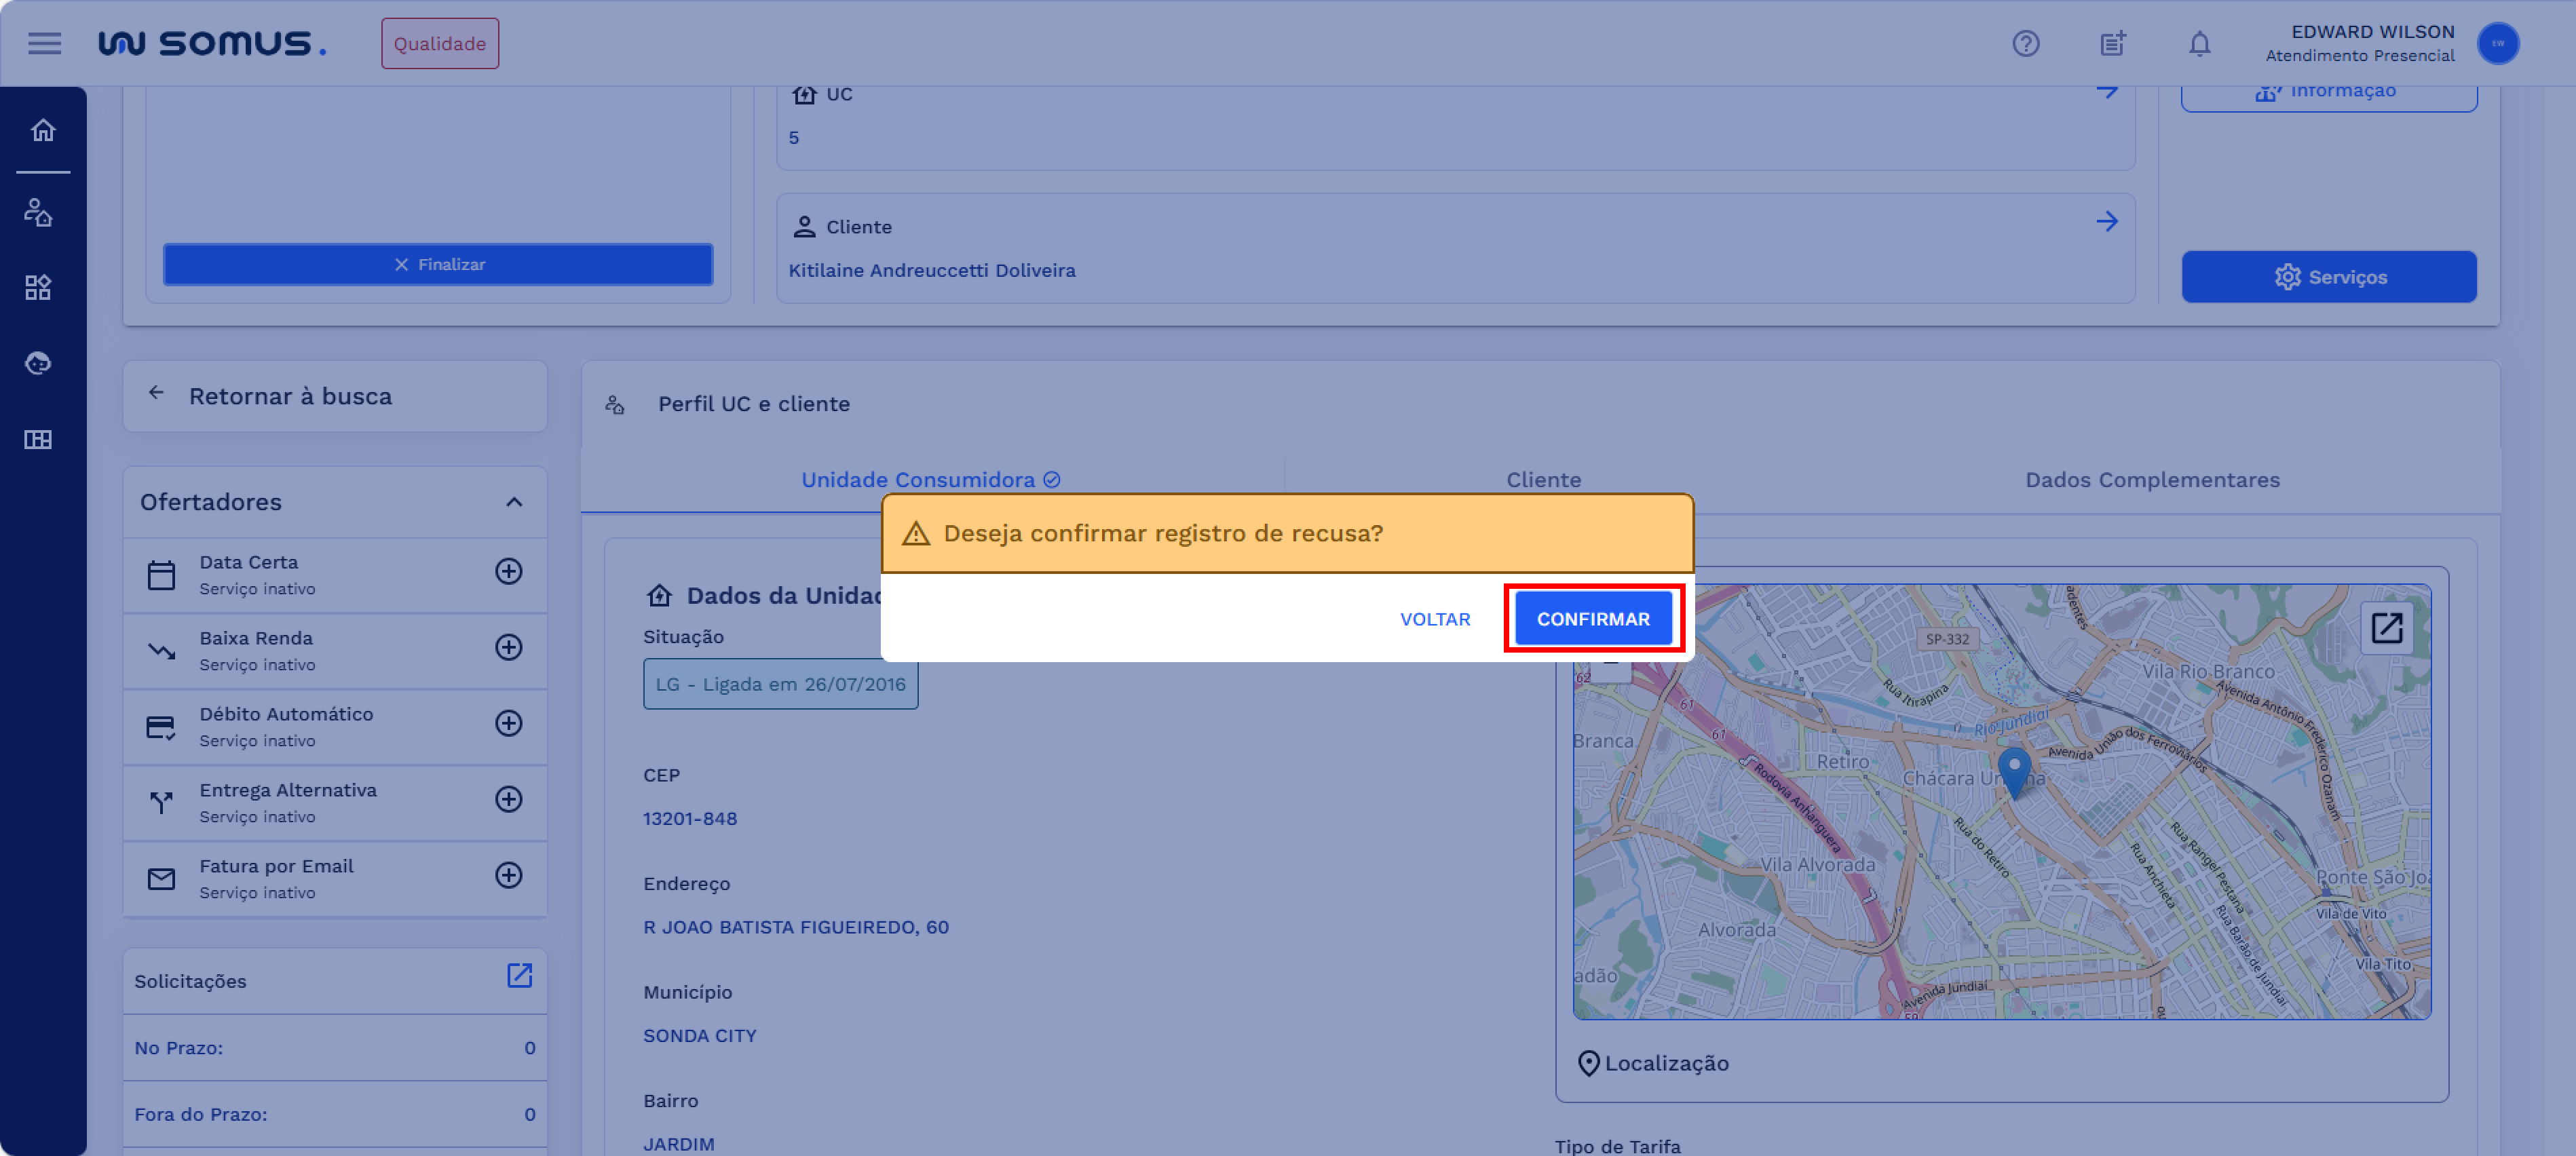The height and width of the screenshot is (1156, 2576).
Task: Switch to the Cliente tab
Action: (x=1543, y=480)
